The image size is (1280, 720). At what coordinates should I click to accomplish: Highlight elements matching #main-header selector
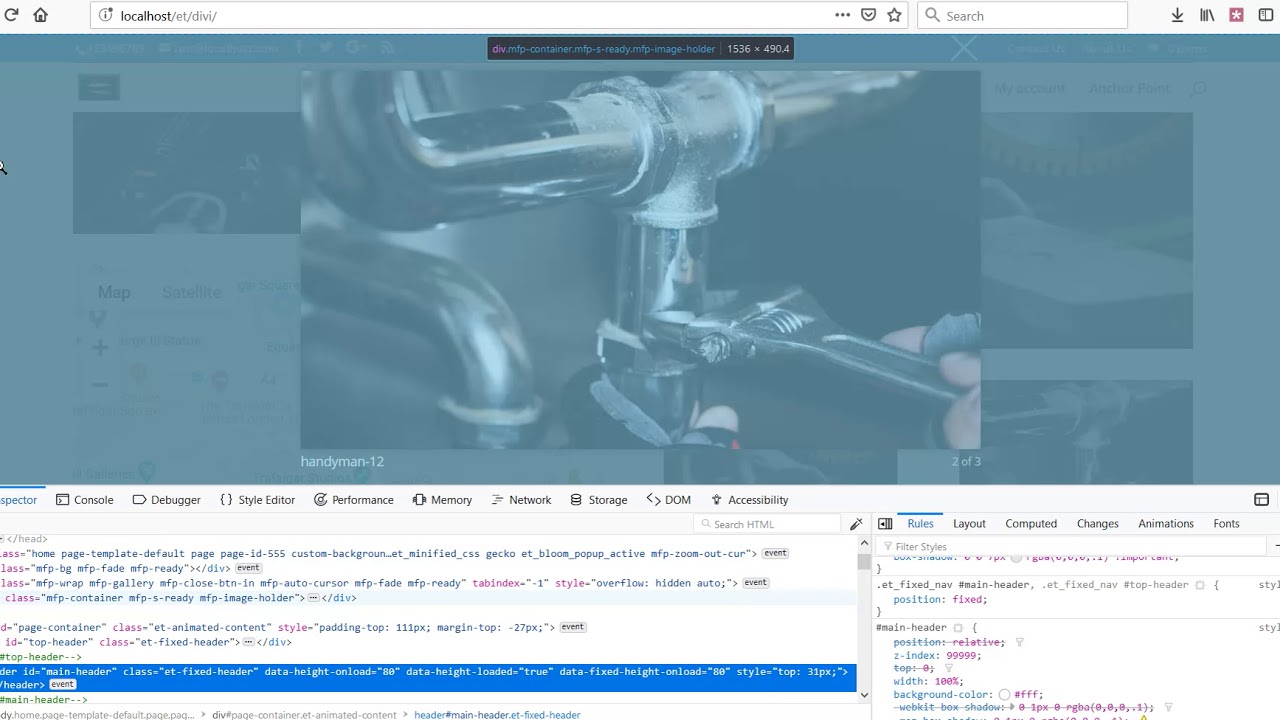[957, 628]
